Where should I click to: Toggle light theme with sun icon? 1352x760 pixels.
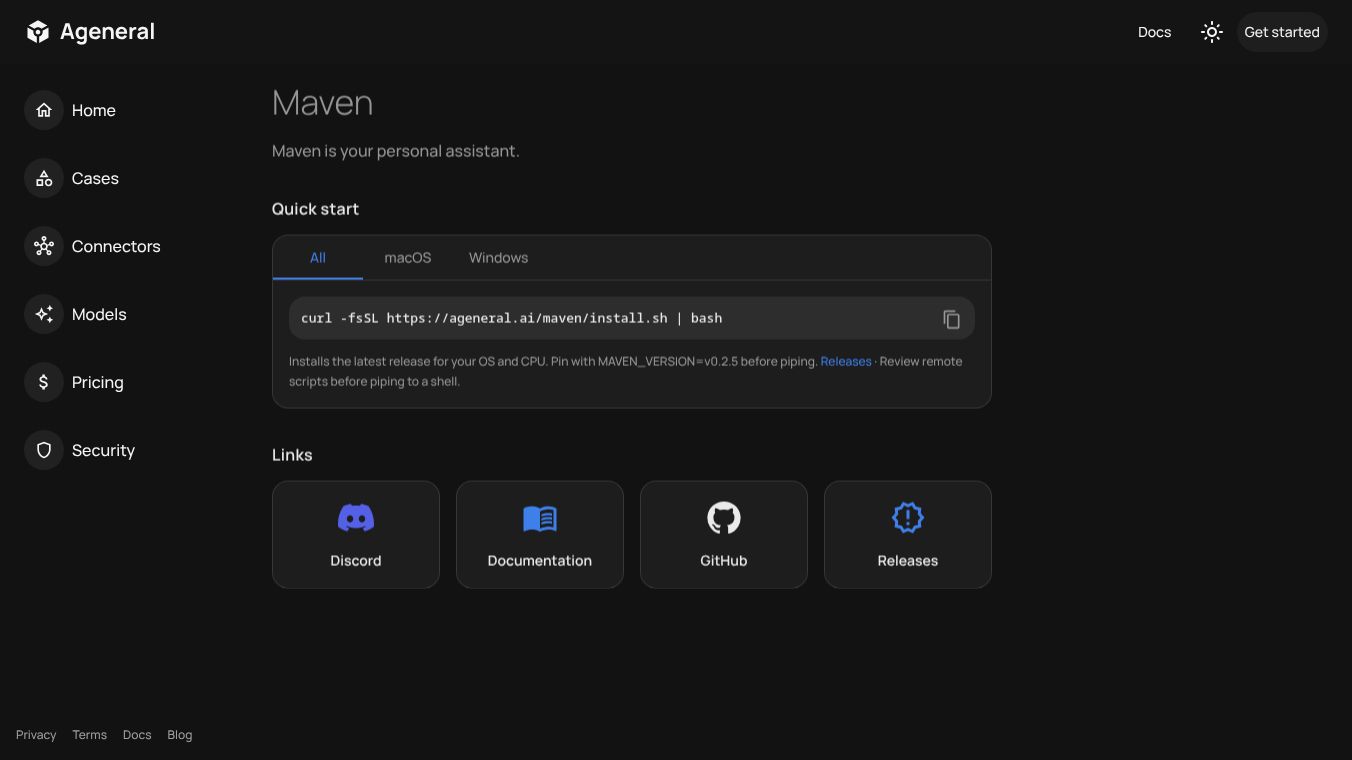pyautogui.click(x=1212, y=32)
